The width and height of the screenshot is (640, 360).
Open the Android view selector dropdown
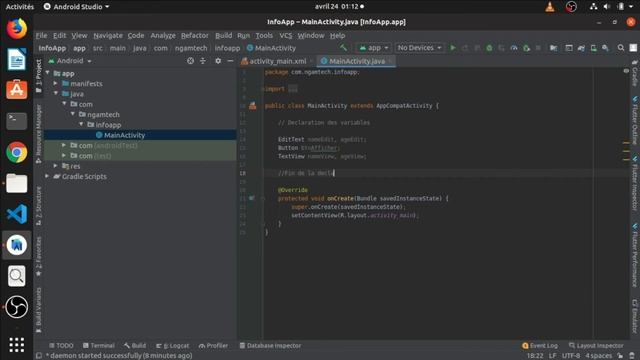click(70, 61)
